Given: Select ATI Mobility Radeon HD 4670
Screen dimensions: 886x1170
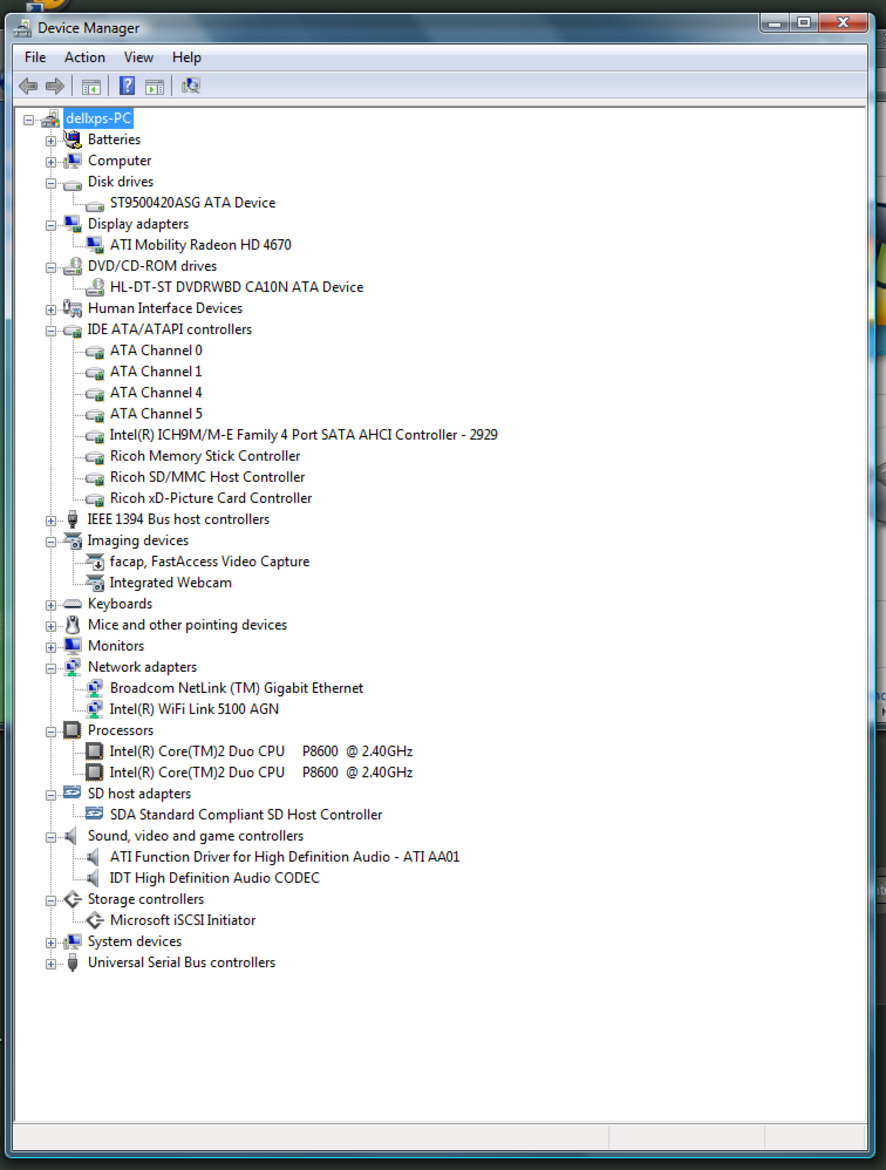Looking at the screenshot, I should click(201, 245).
